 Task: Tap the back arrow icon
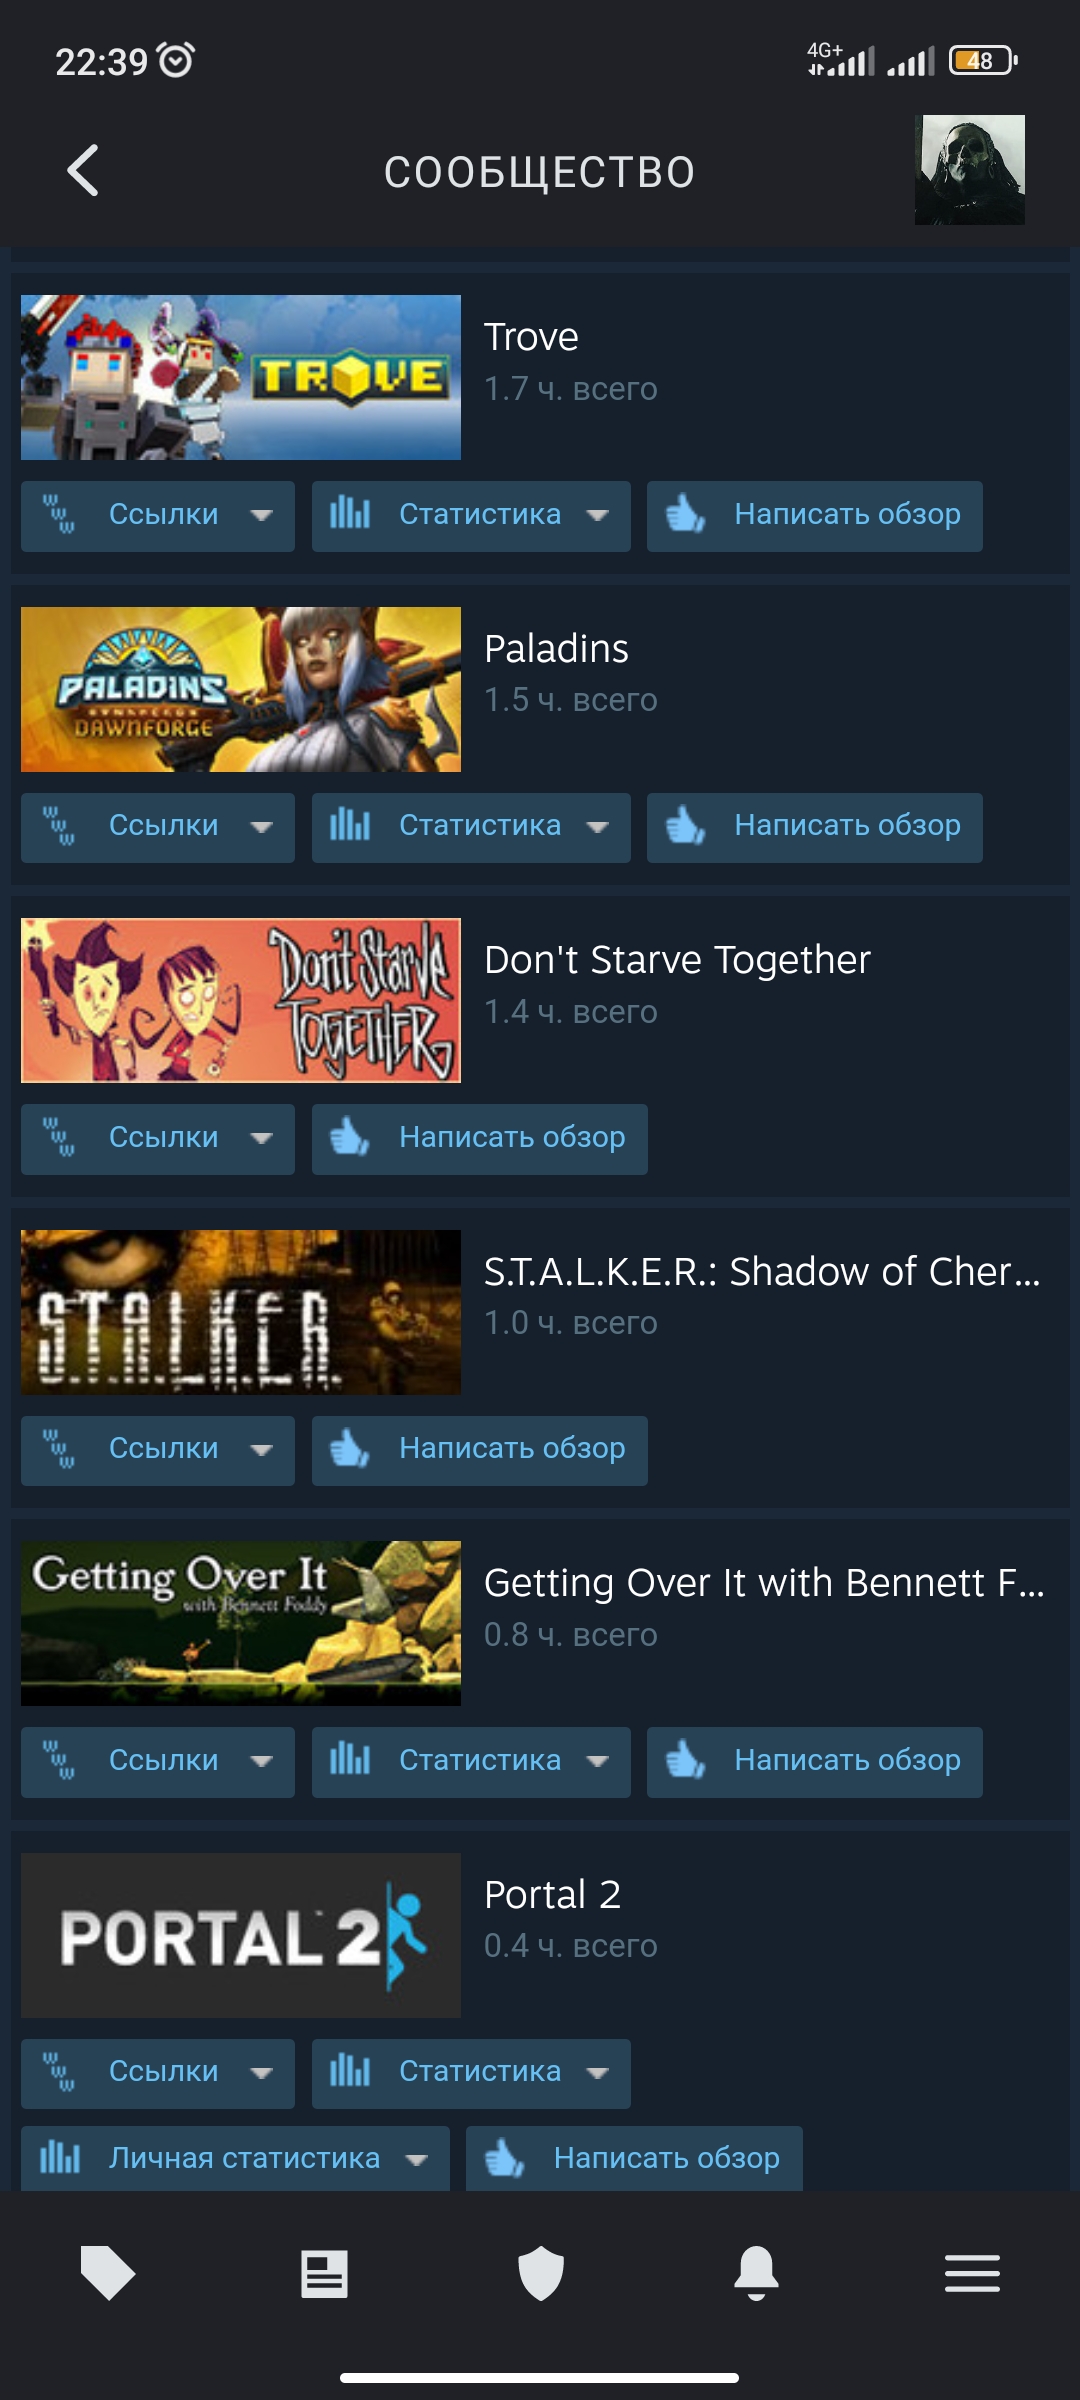83,171
